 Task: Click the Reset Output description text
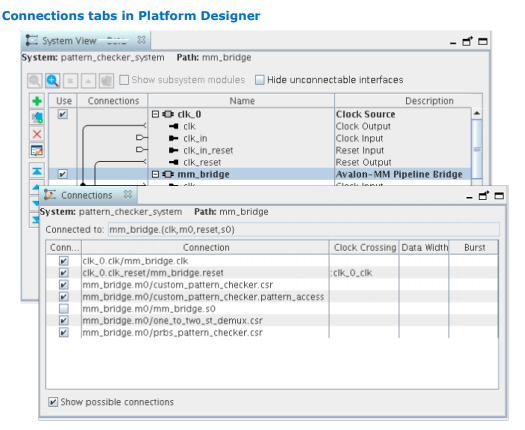(x=364, y=162)
